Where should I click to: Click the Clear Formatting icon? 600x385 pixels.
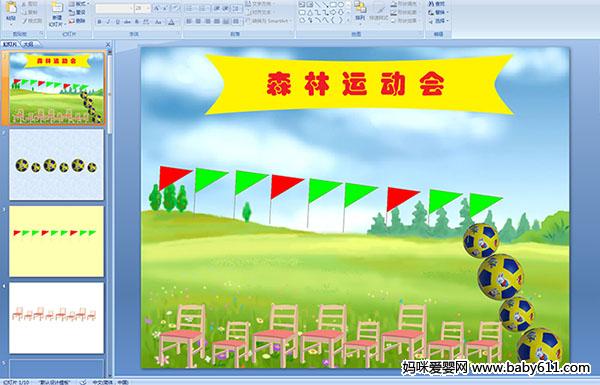coord(176,8)
